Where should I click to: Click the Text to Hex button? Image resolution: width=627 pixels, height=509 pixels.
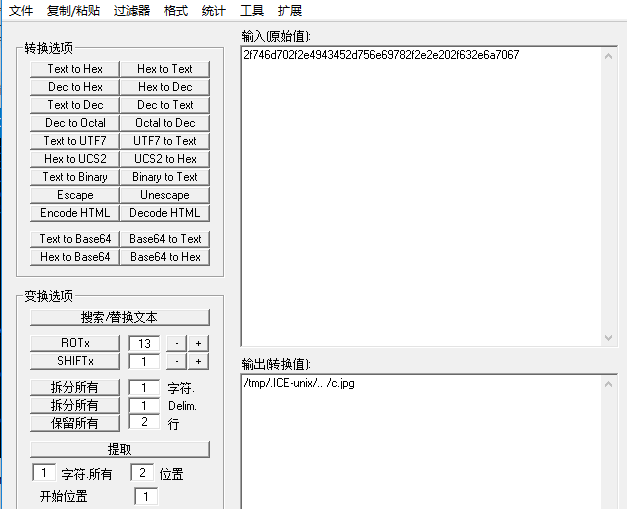(75, 69)
